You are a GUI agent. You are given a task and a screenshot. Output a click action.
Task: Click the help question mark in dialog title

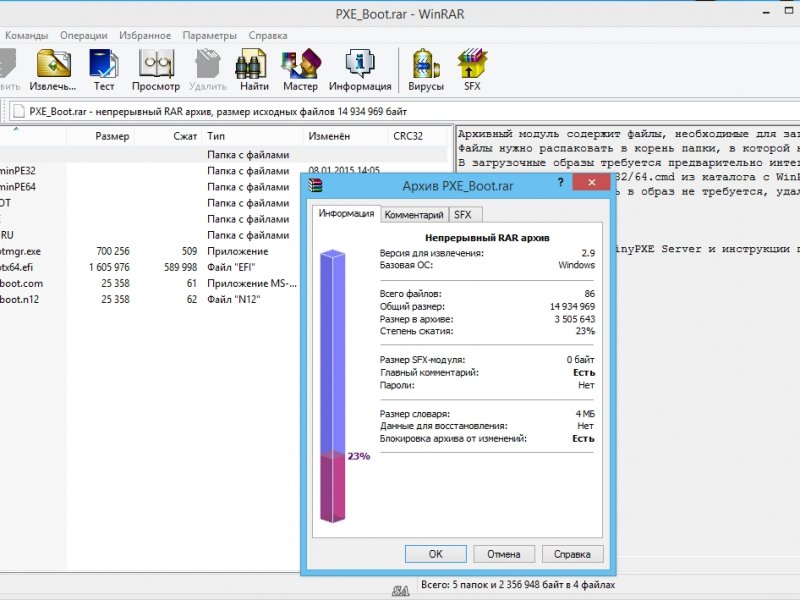click(560, 182)
